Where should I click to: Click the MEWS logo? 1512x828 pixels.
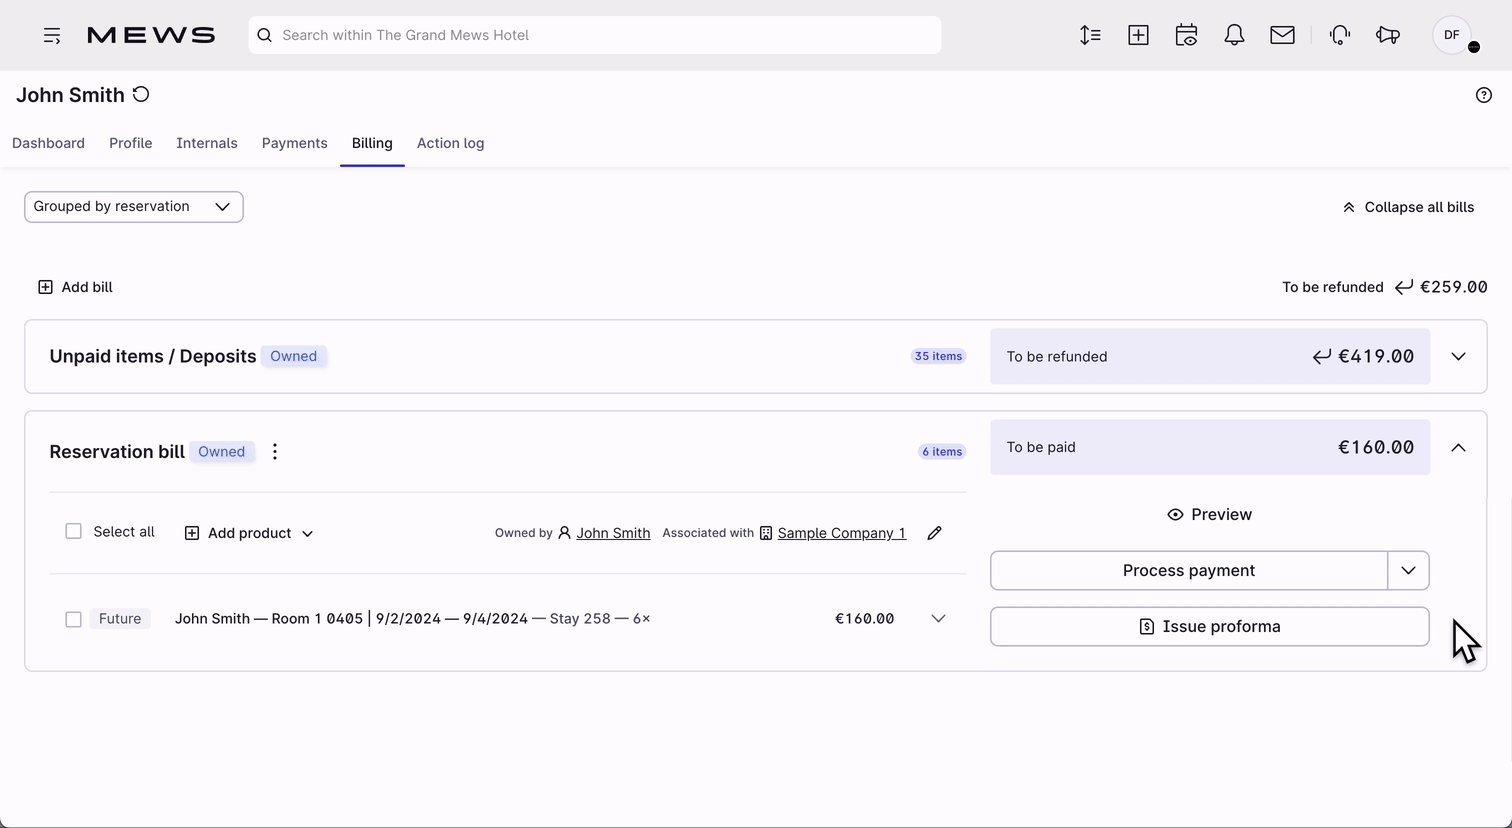point(151,35)
